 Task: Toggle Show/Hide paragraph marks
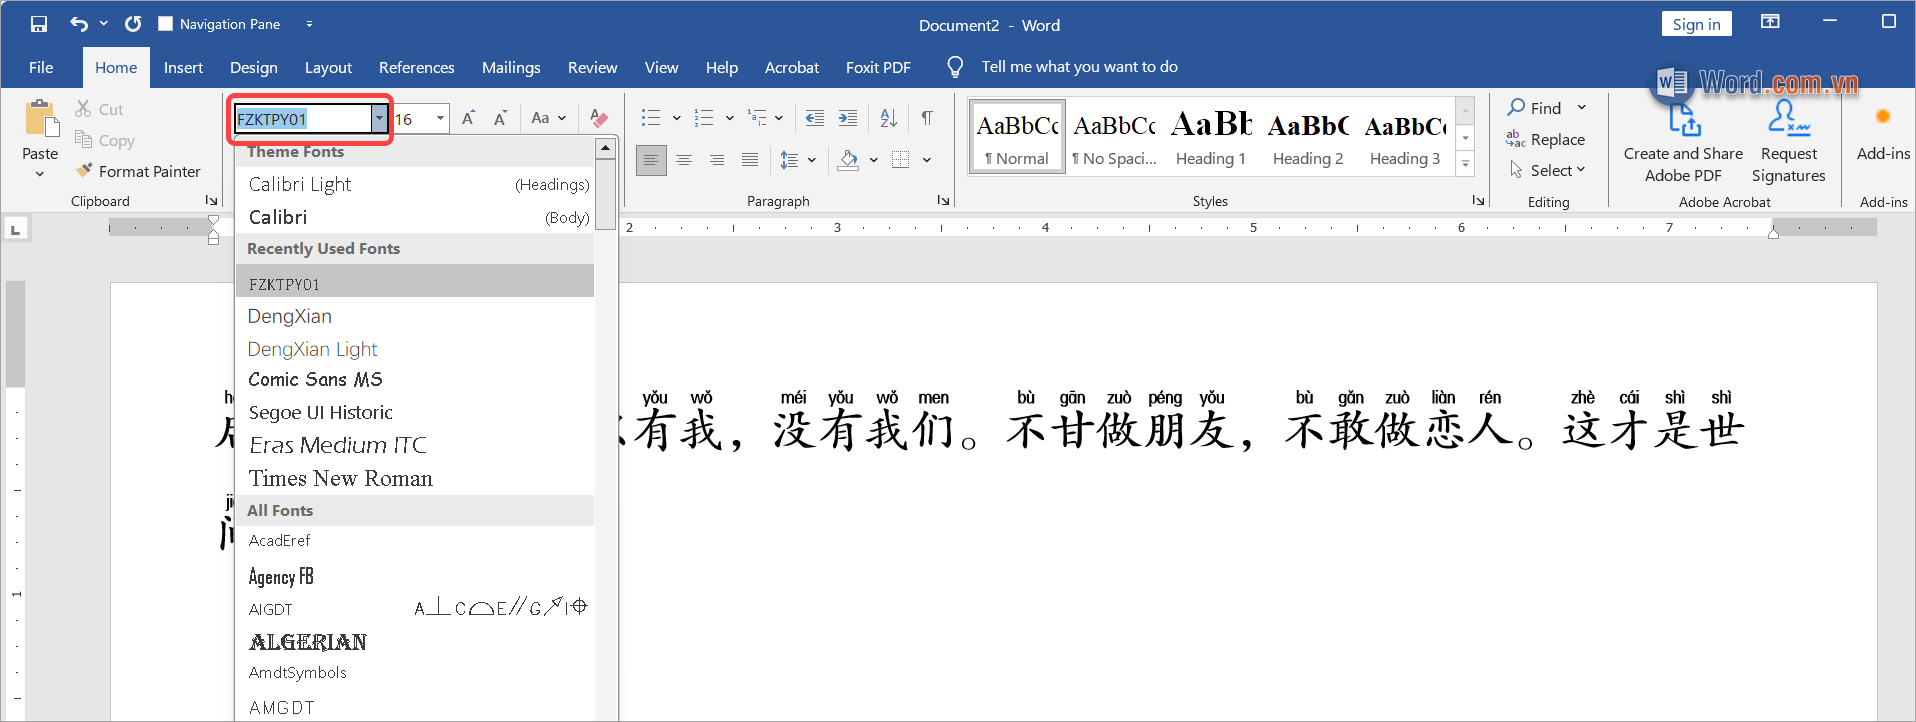[927, 118]
